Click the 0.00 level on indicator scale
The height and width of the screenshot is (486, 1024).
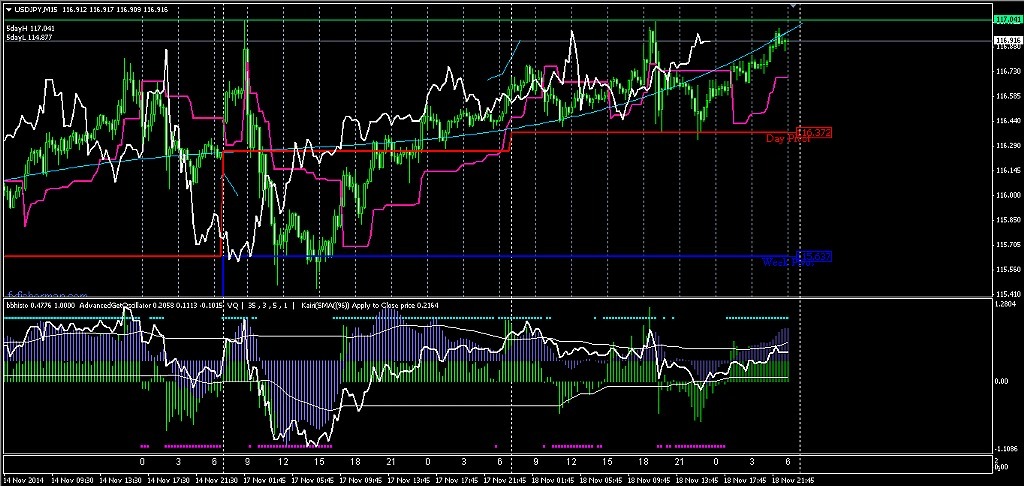[x=1003, y=381]
